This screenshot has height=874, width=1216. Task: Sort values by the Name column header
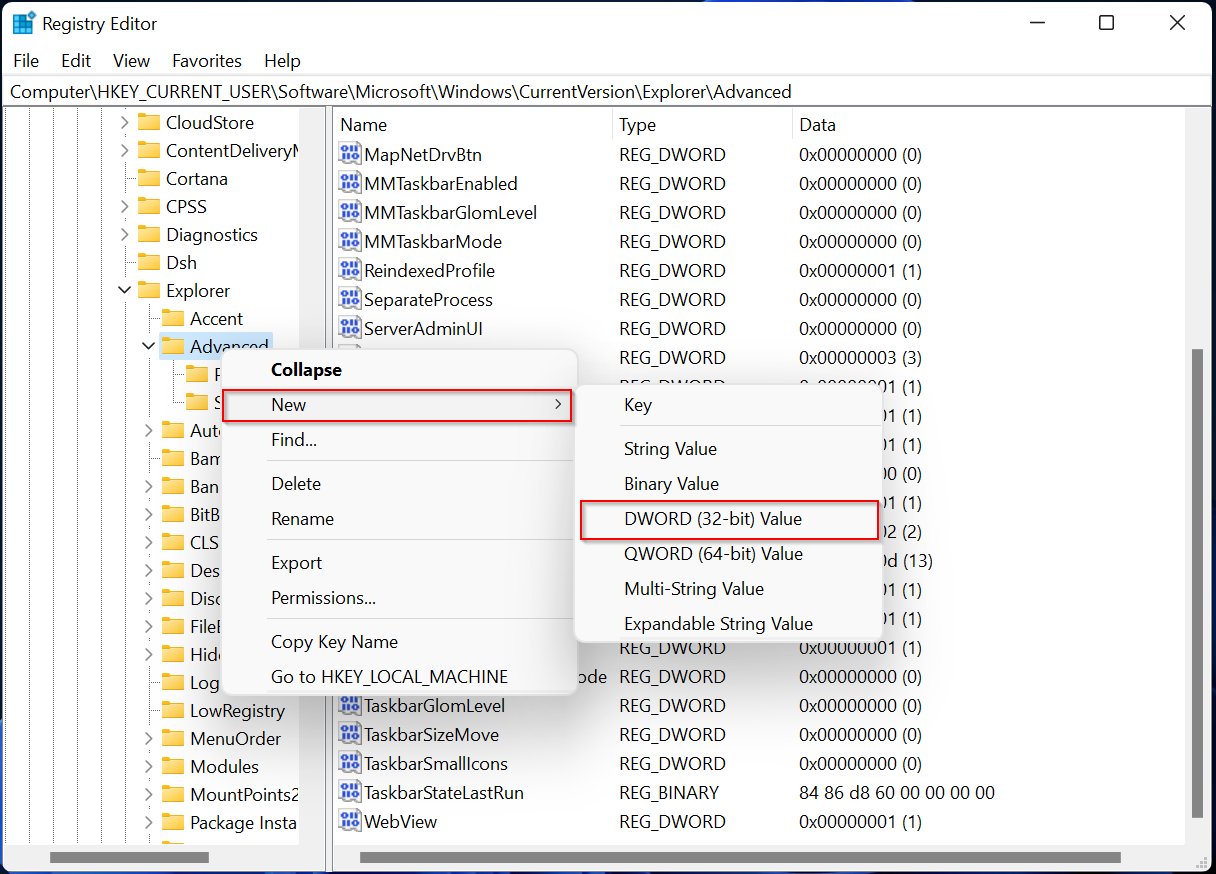(473, 125)
